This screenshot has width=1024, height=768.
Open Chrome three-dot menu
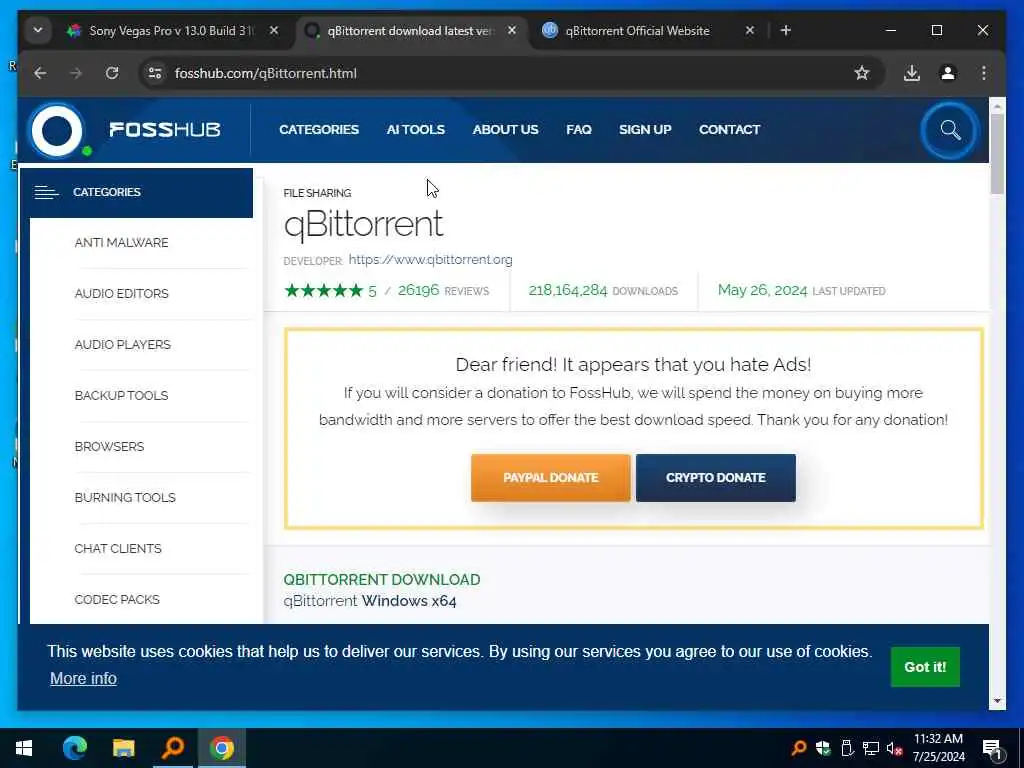click(x=984, y=73)
